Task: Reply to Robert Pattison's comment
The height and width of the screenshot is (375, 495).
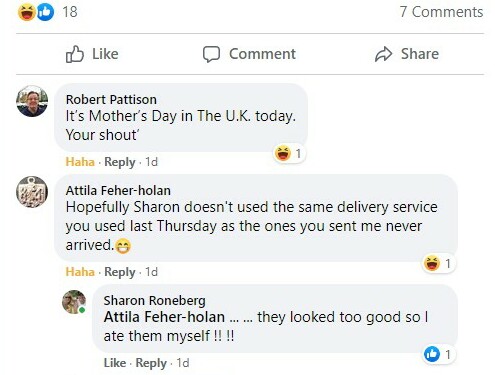Action: pos(120,162)
